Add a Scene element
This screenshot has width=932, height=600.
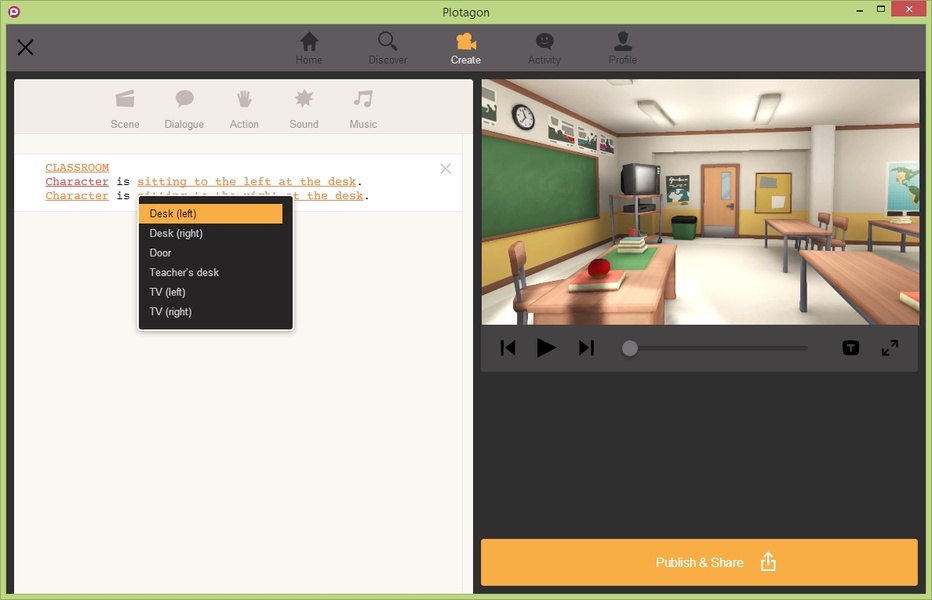125,109
